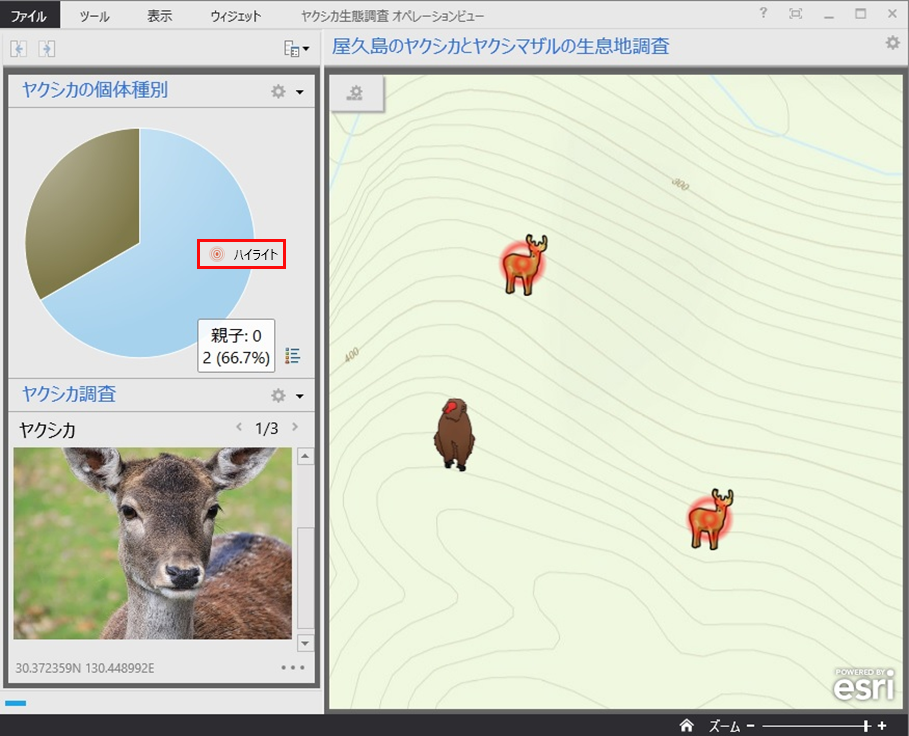Viewport: 909px width, 736px height.
Task: Click the home extent icon
Action: pyautogui.click(x=686, y=725)
